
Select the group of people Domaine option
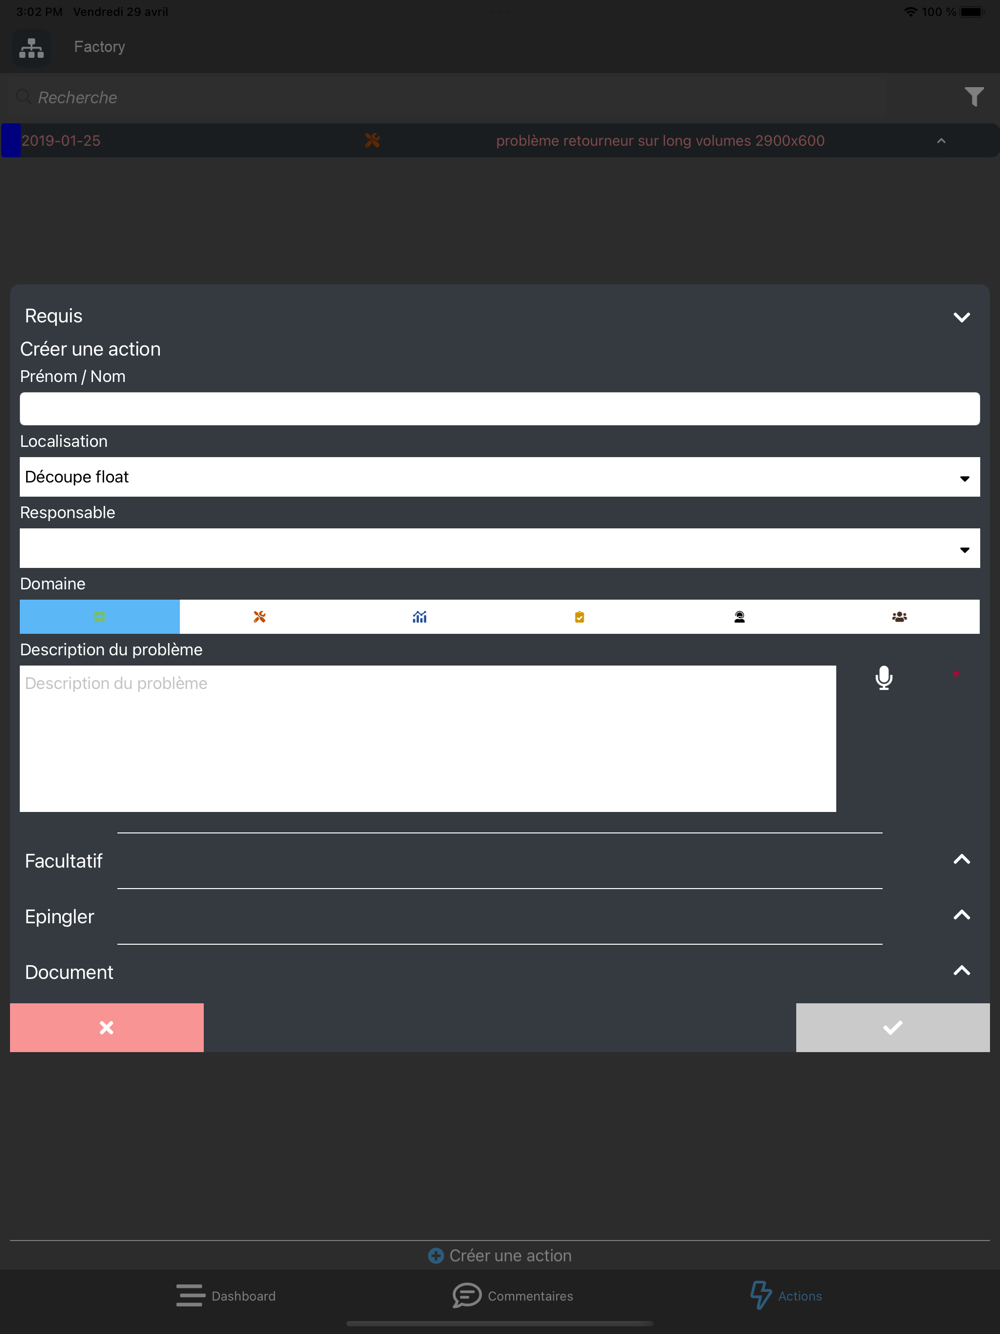click(x=900, y=617)
